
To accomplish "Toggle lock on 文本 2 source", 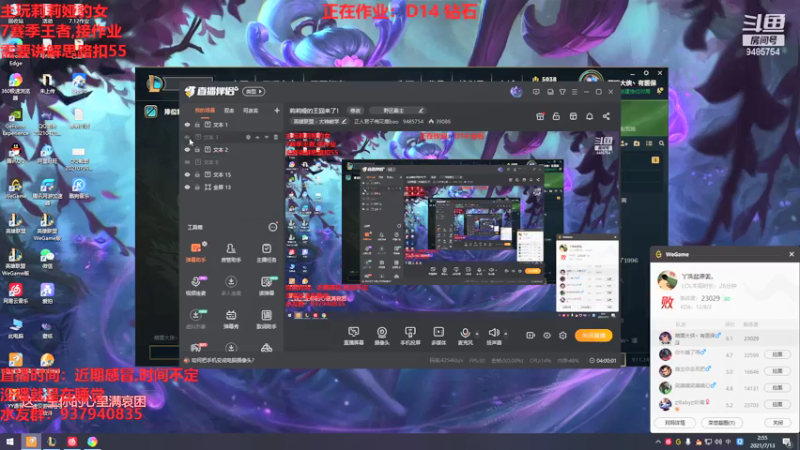I will point(197,149).
